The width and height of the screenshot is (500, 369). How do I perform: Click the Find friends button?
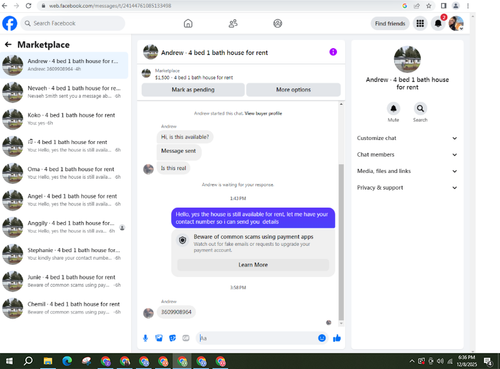tap(390, 23)
